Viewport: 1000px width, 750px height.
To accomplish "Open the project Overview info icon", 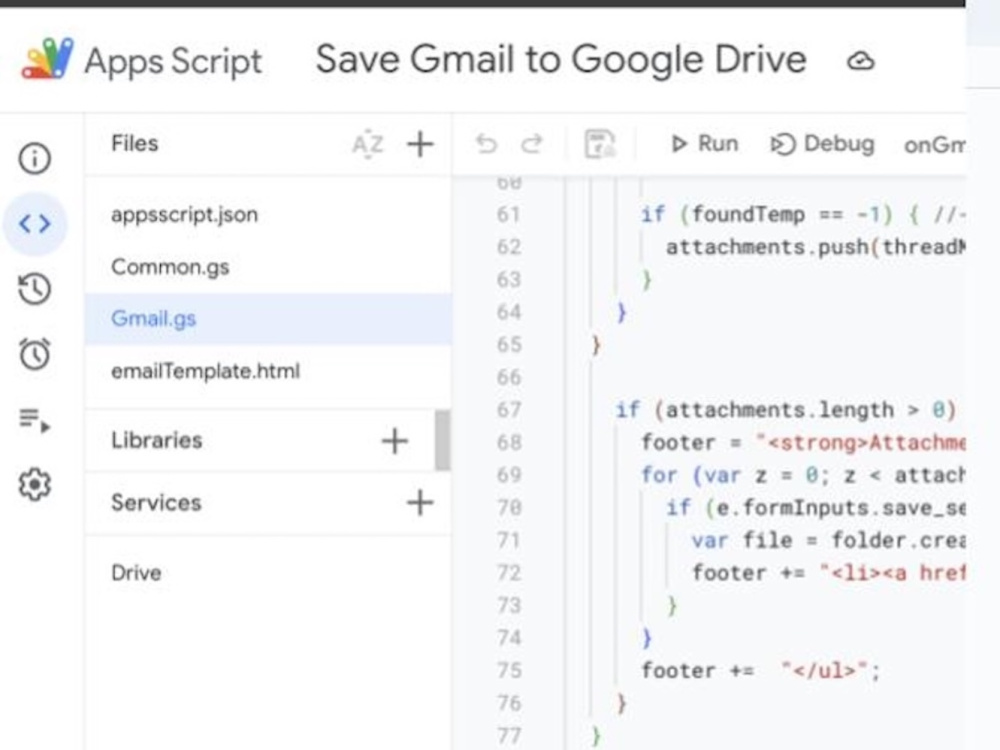I will point(34,158).
